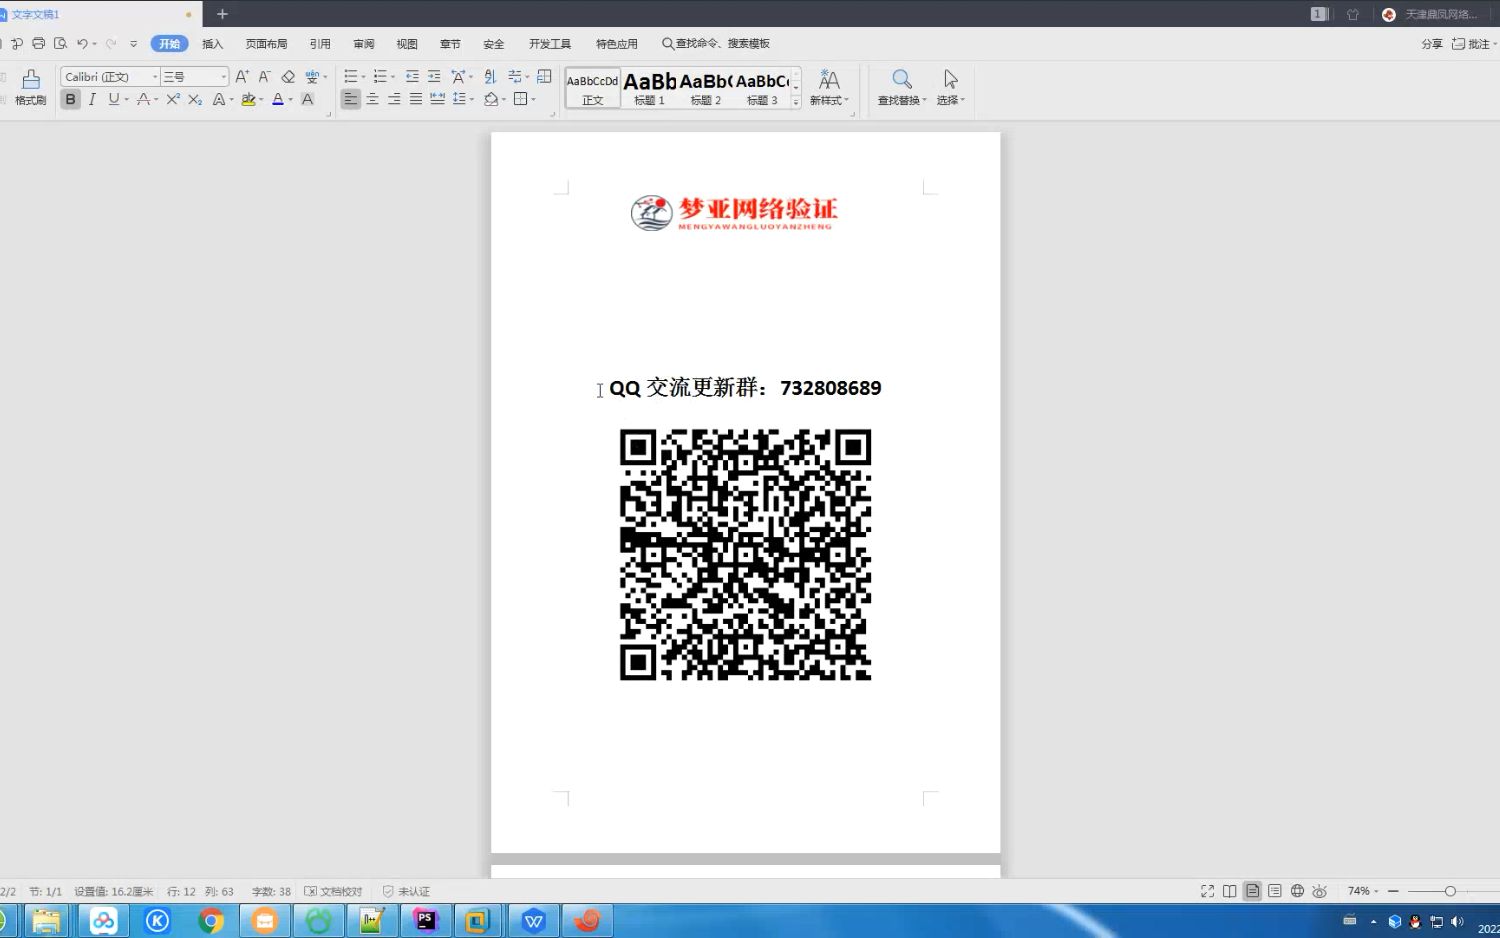Click the zoom slider handle

point(1450,891)
